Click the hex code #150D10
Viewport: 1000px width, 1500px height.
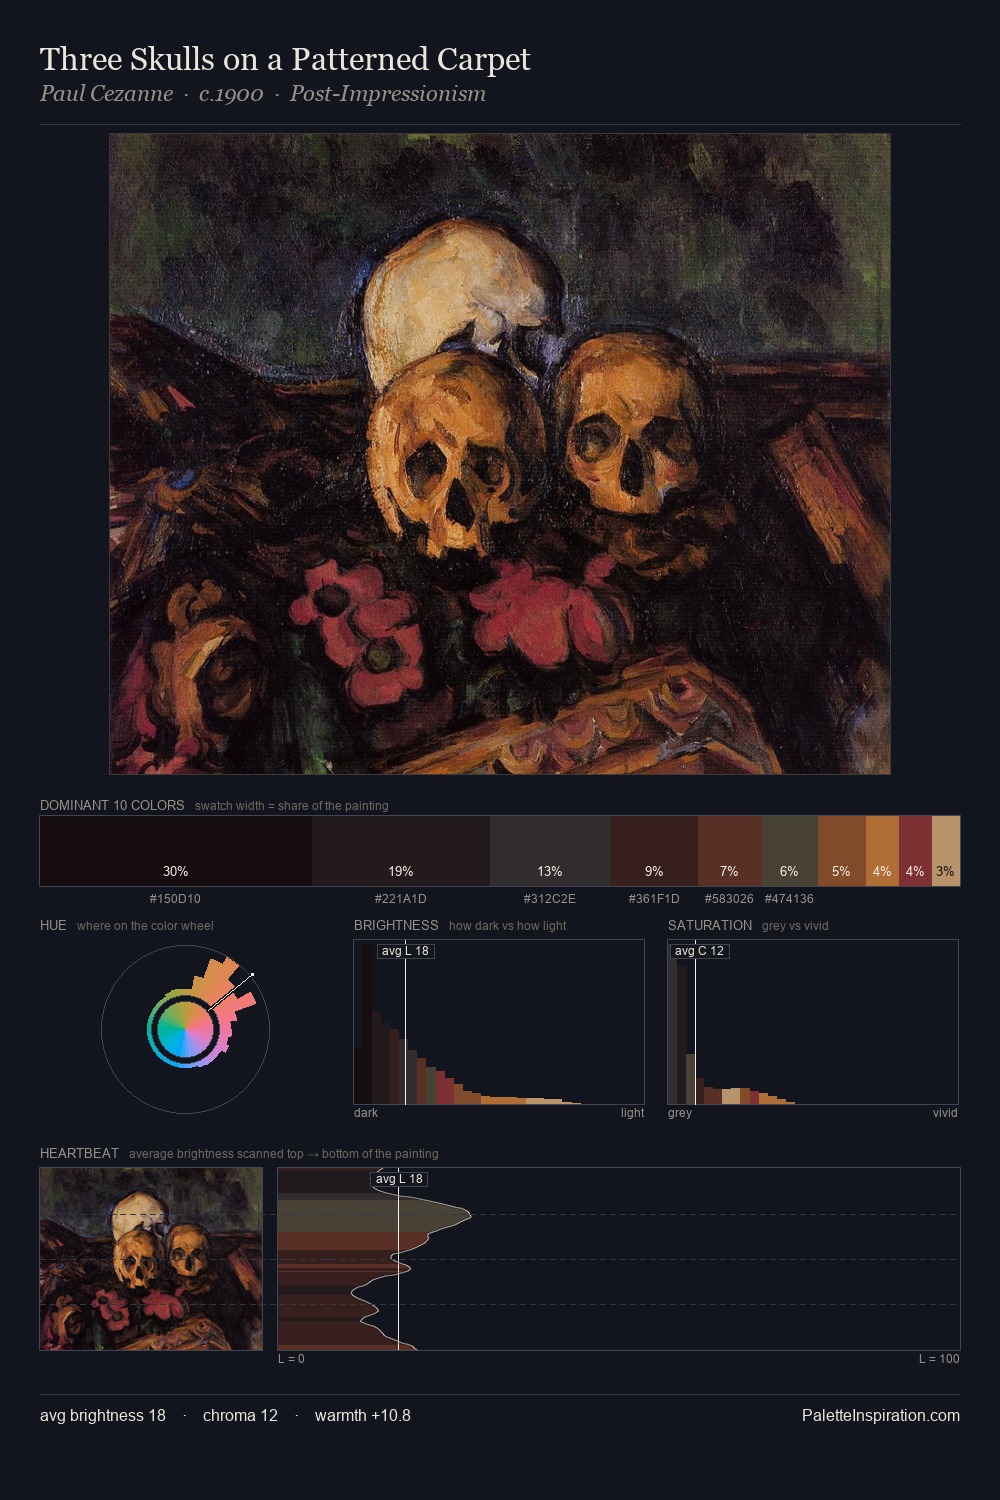[175, 898]
